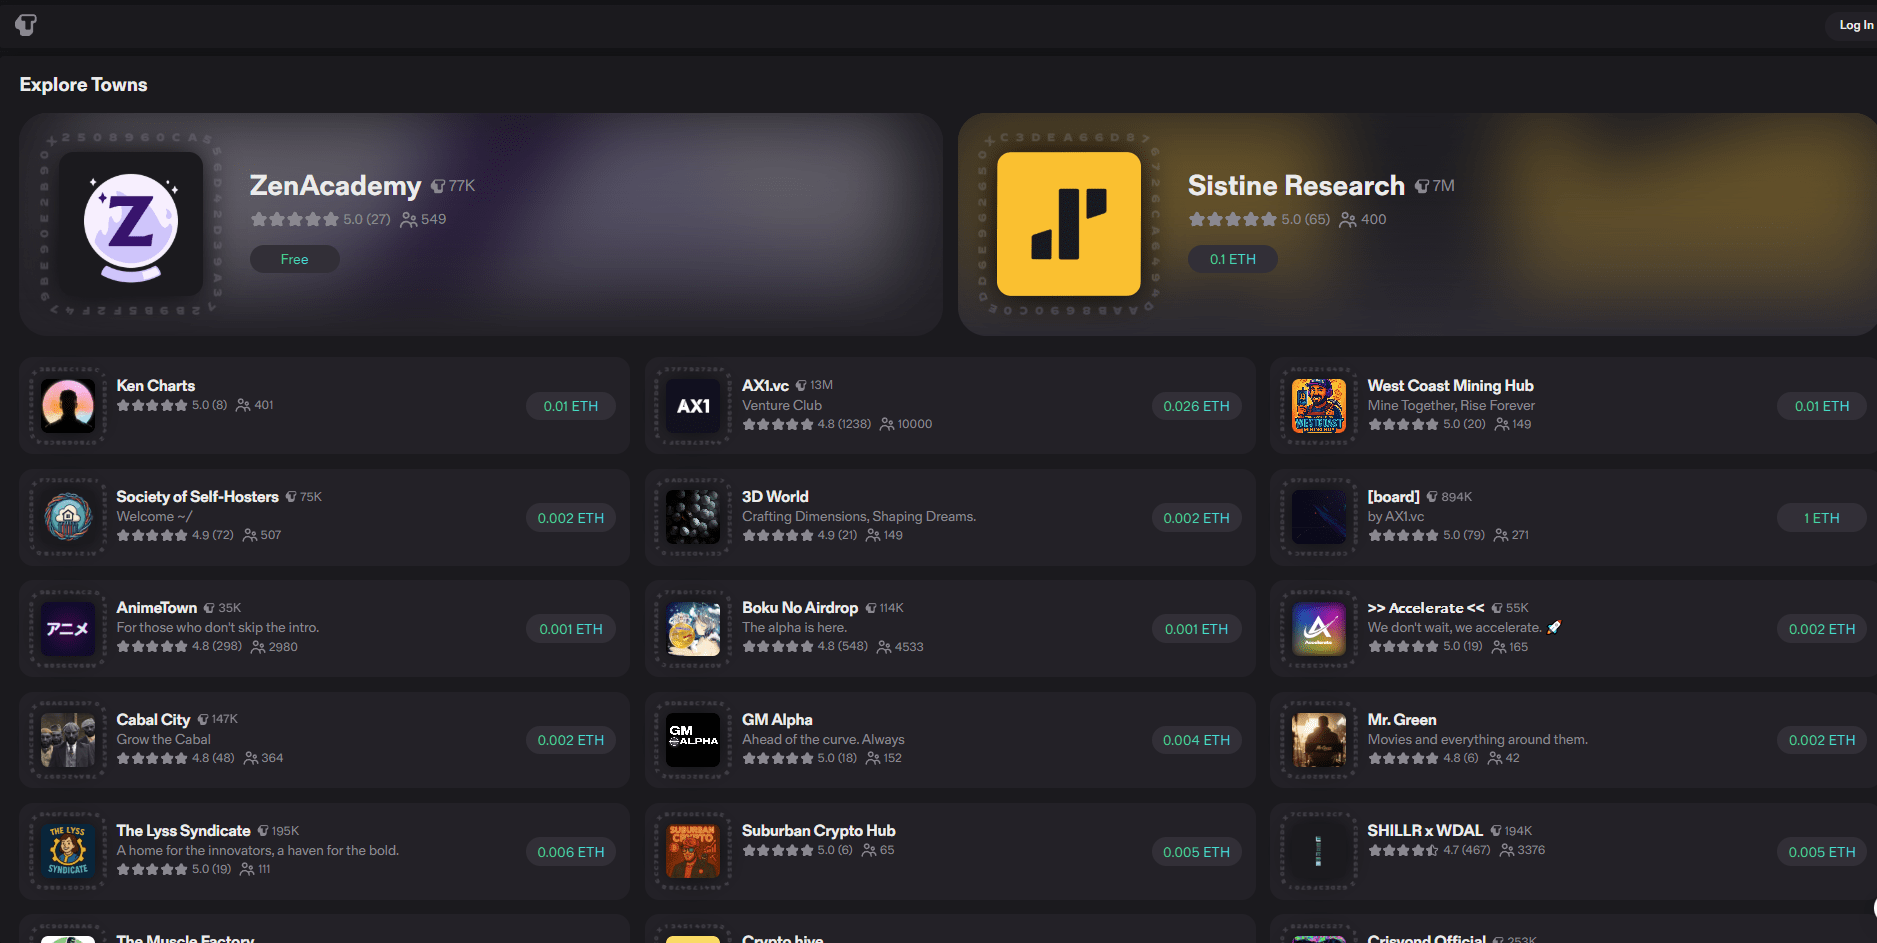The image size is (1877, 943).
Task: Click Sistine Research 0.1 ETH button
Action: coord(1232,259)
